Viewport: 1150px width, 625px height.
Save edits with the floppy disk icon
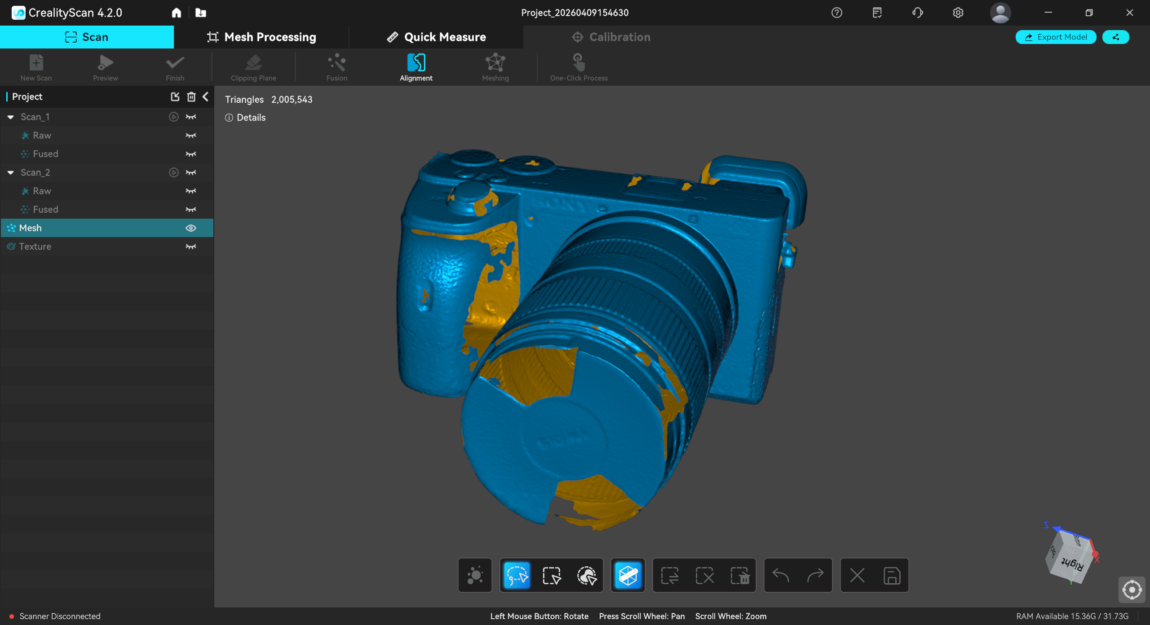coord(892,575)
